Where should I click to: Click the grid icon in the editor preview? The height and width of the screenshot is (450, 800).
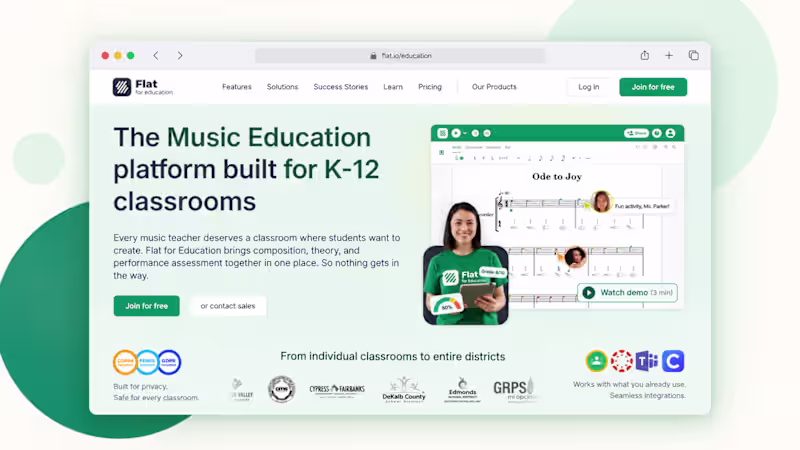click(x=442, y=133)
